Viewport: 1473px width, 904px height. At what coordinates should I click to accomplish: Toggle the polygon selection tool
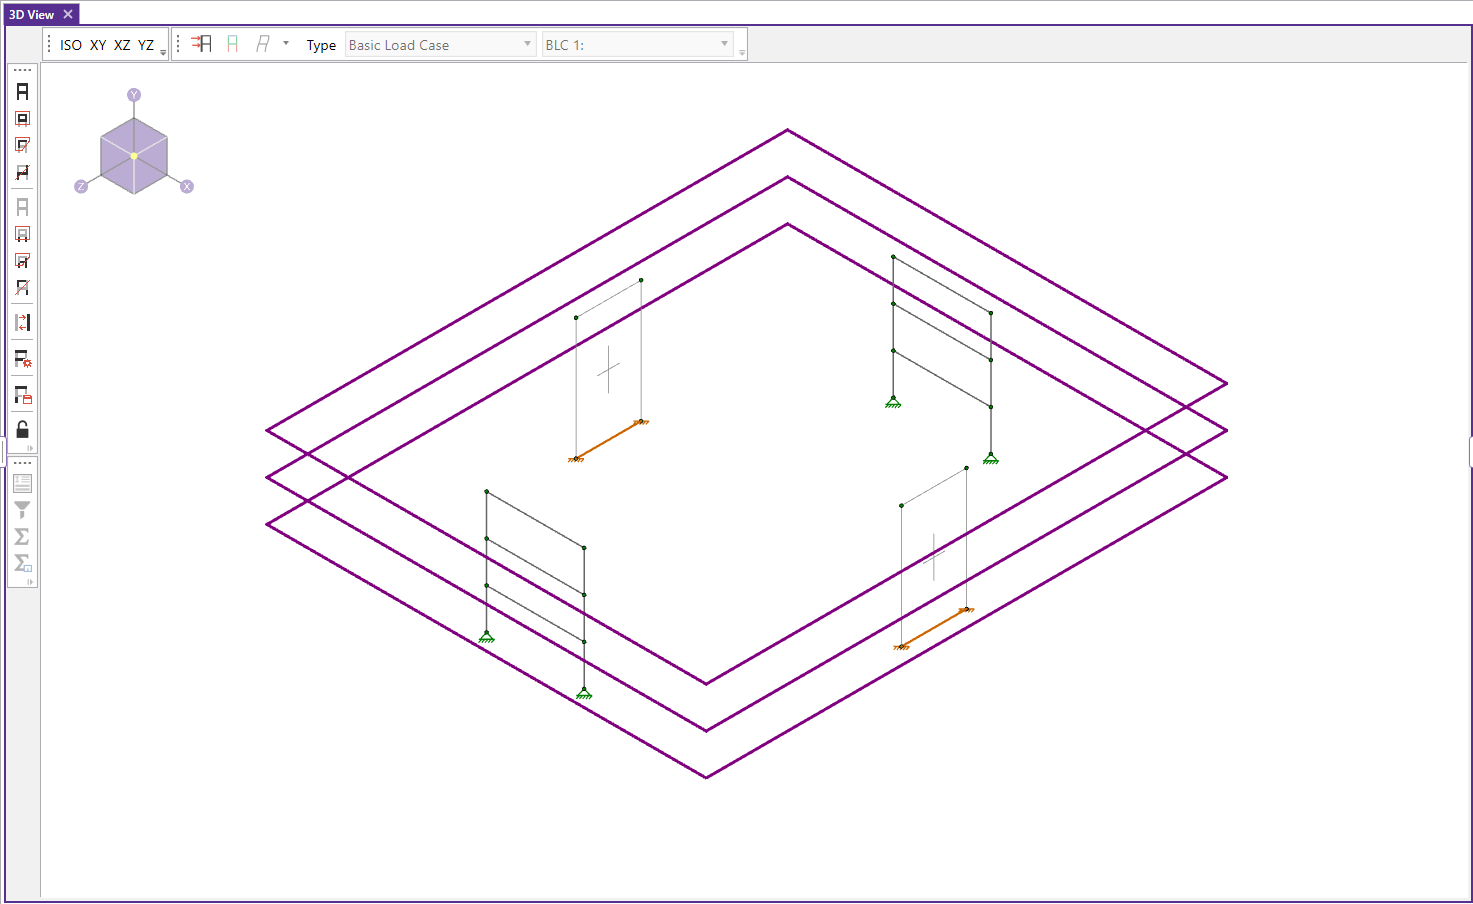point(22,146)
